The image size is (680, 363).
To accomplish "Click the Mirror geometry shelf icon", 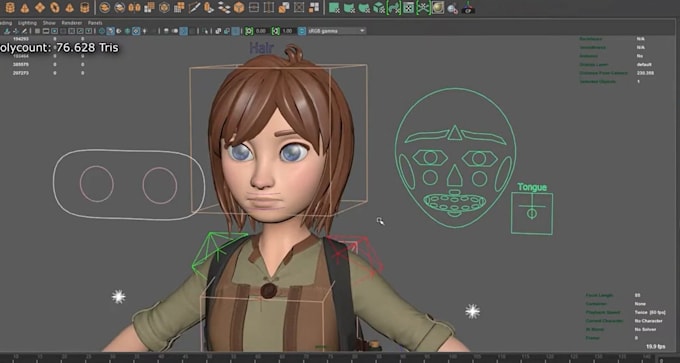I will pos(134,7).
